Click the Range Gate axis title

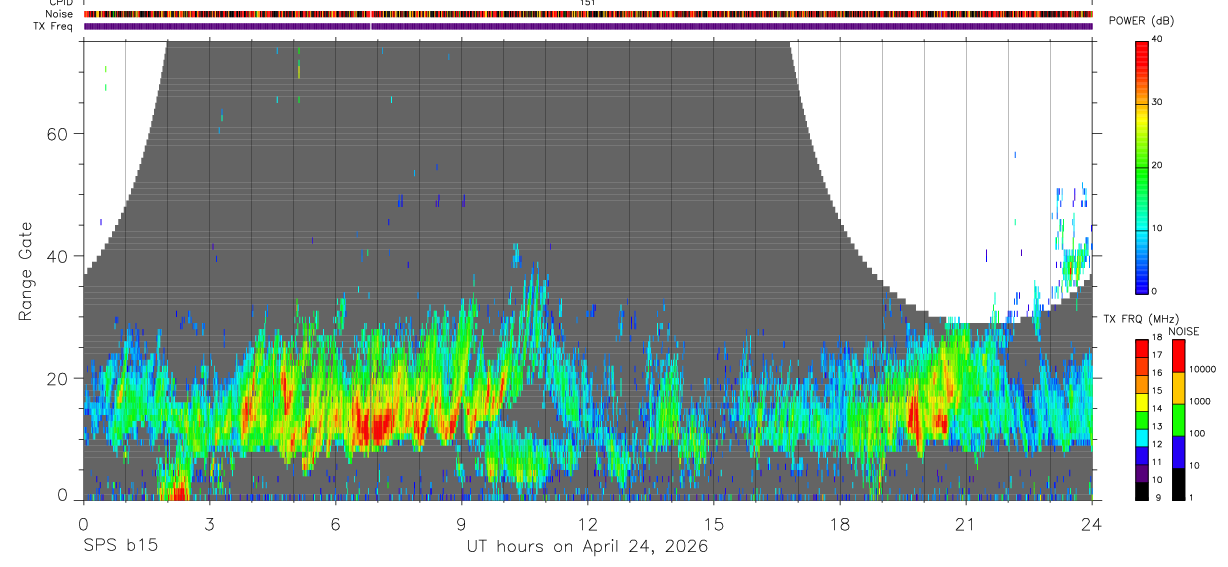[26, 270]
